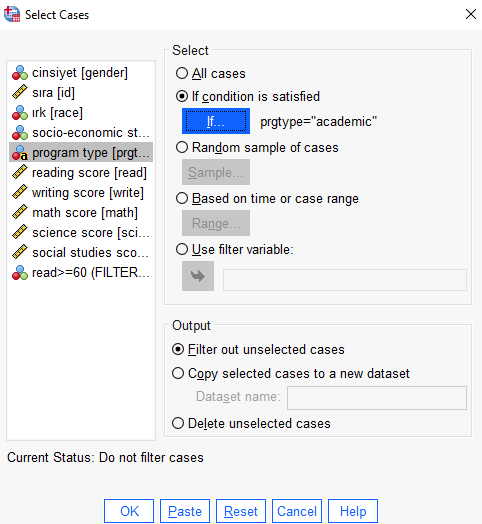
Task: Choose Delete unselected cases output option
Action: tap(178, 423)
